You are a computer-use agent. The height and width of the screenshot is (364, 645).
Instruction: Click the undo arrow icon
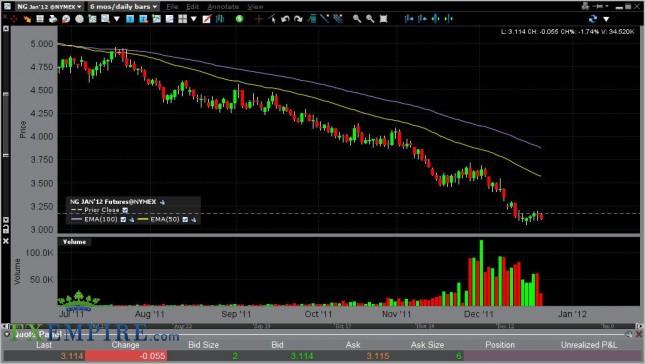point(285,19)
